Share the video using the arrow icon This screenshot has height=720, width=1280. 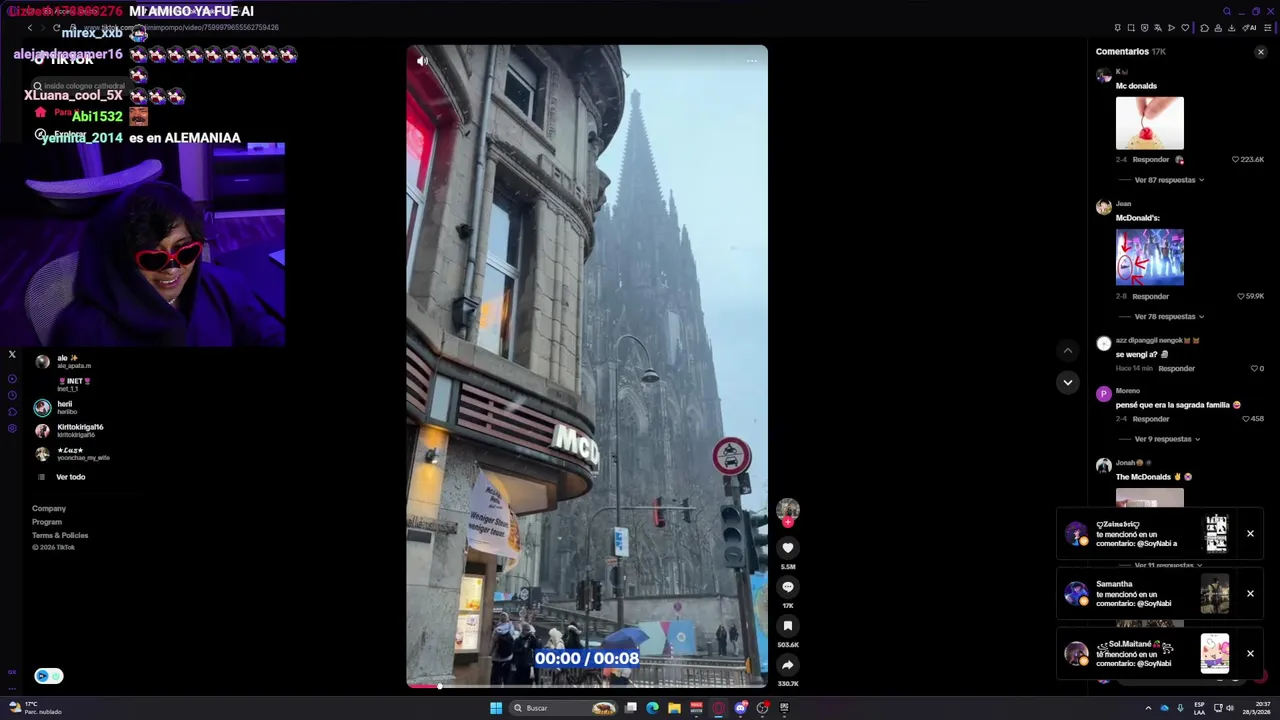tap(788, 665)
